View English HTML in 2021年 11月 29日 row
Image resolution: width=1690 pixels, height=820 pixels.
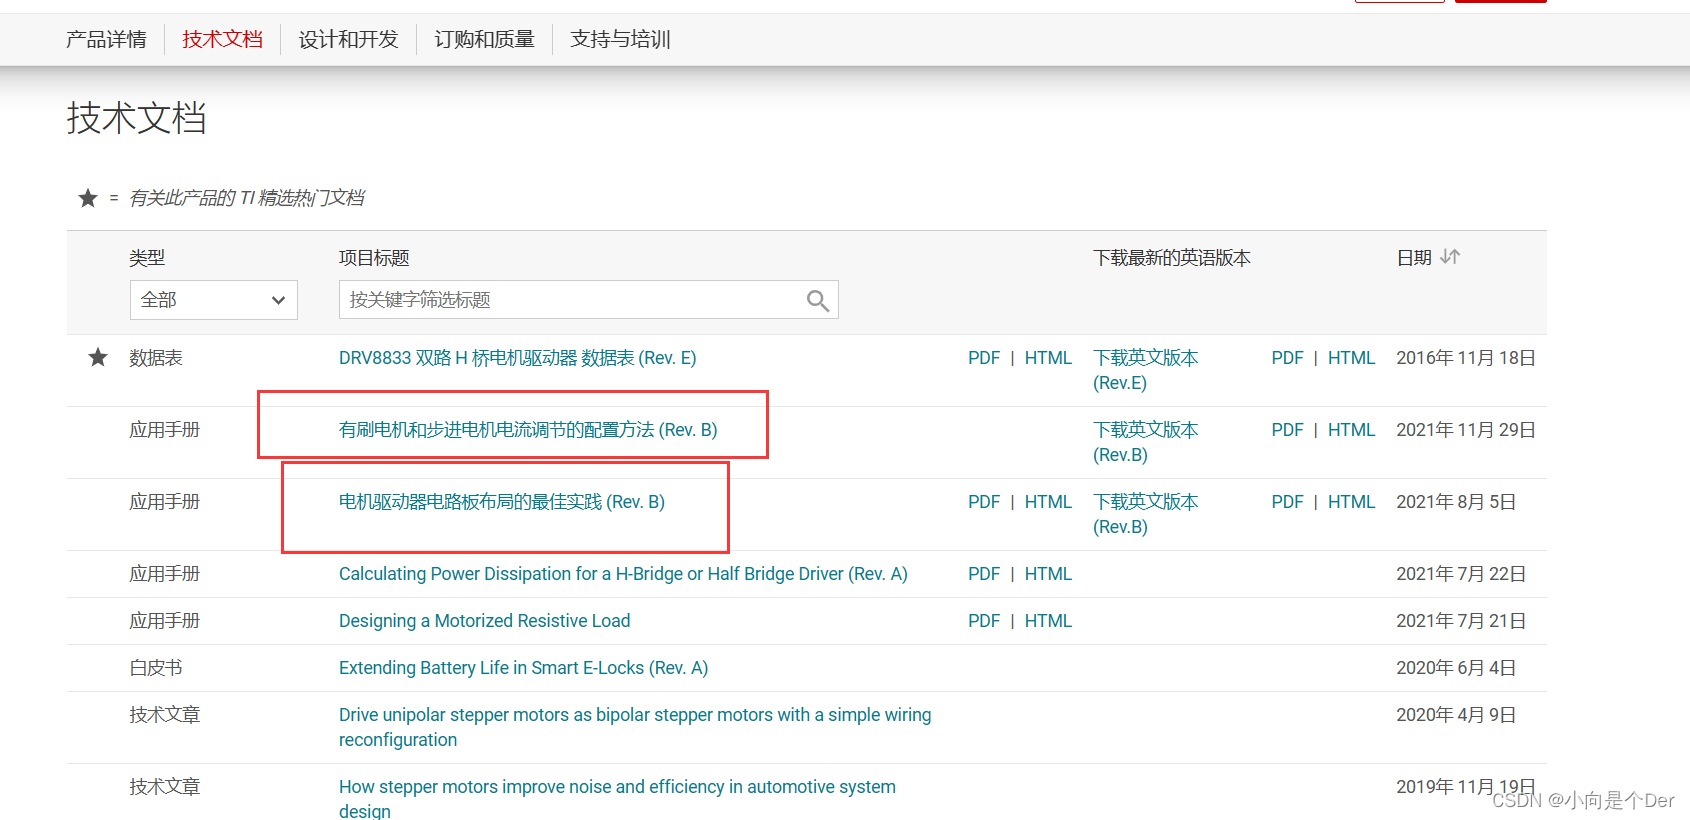(1351, 430)
